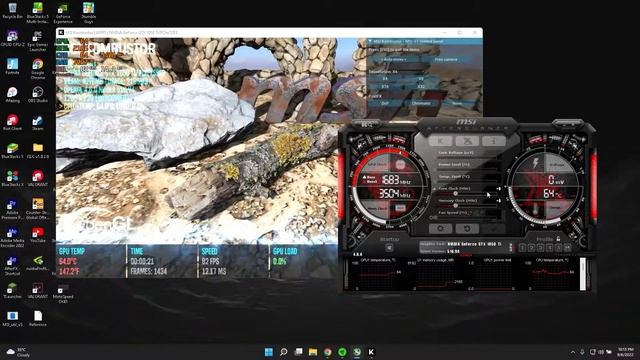Screen dimensions: 640x360
Task: Launch Kombustor via the K button in Afterburner
Action: [441, 141]
